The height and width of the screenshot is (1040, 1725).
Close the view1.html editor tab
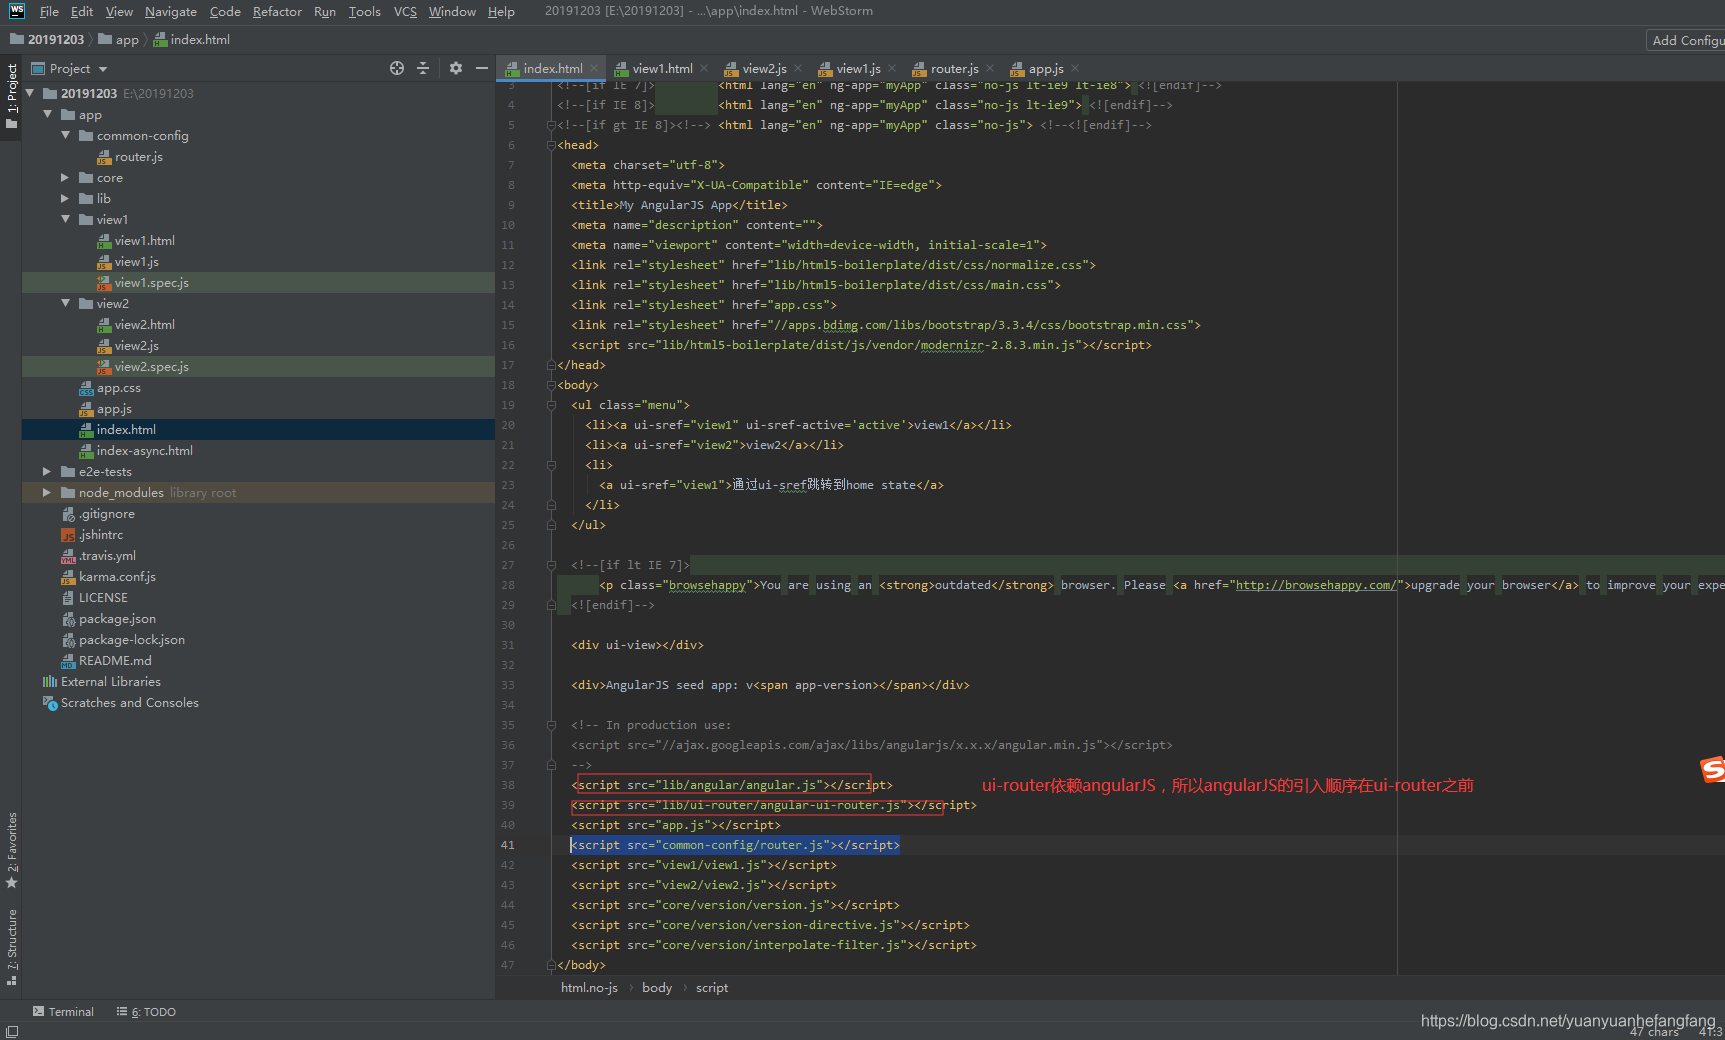[x=704, y=68]
